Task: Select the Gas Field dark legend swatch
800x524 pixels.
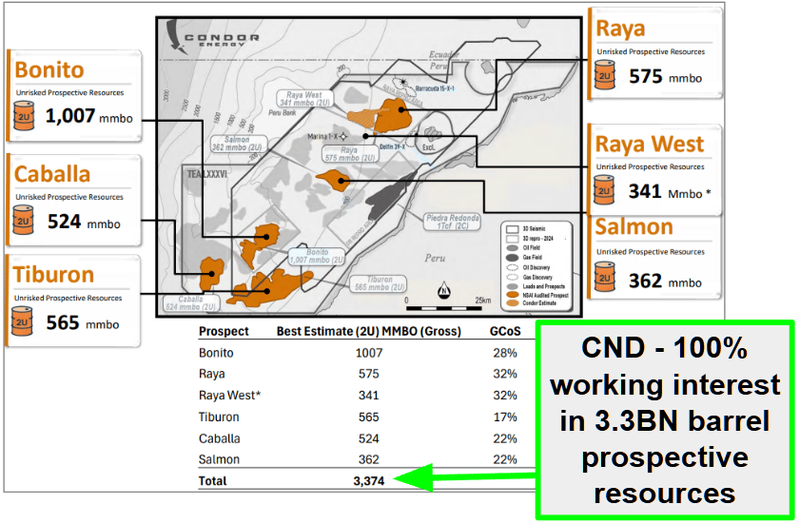Action: [x=512, y=258]
